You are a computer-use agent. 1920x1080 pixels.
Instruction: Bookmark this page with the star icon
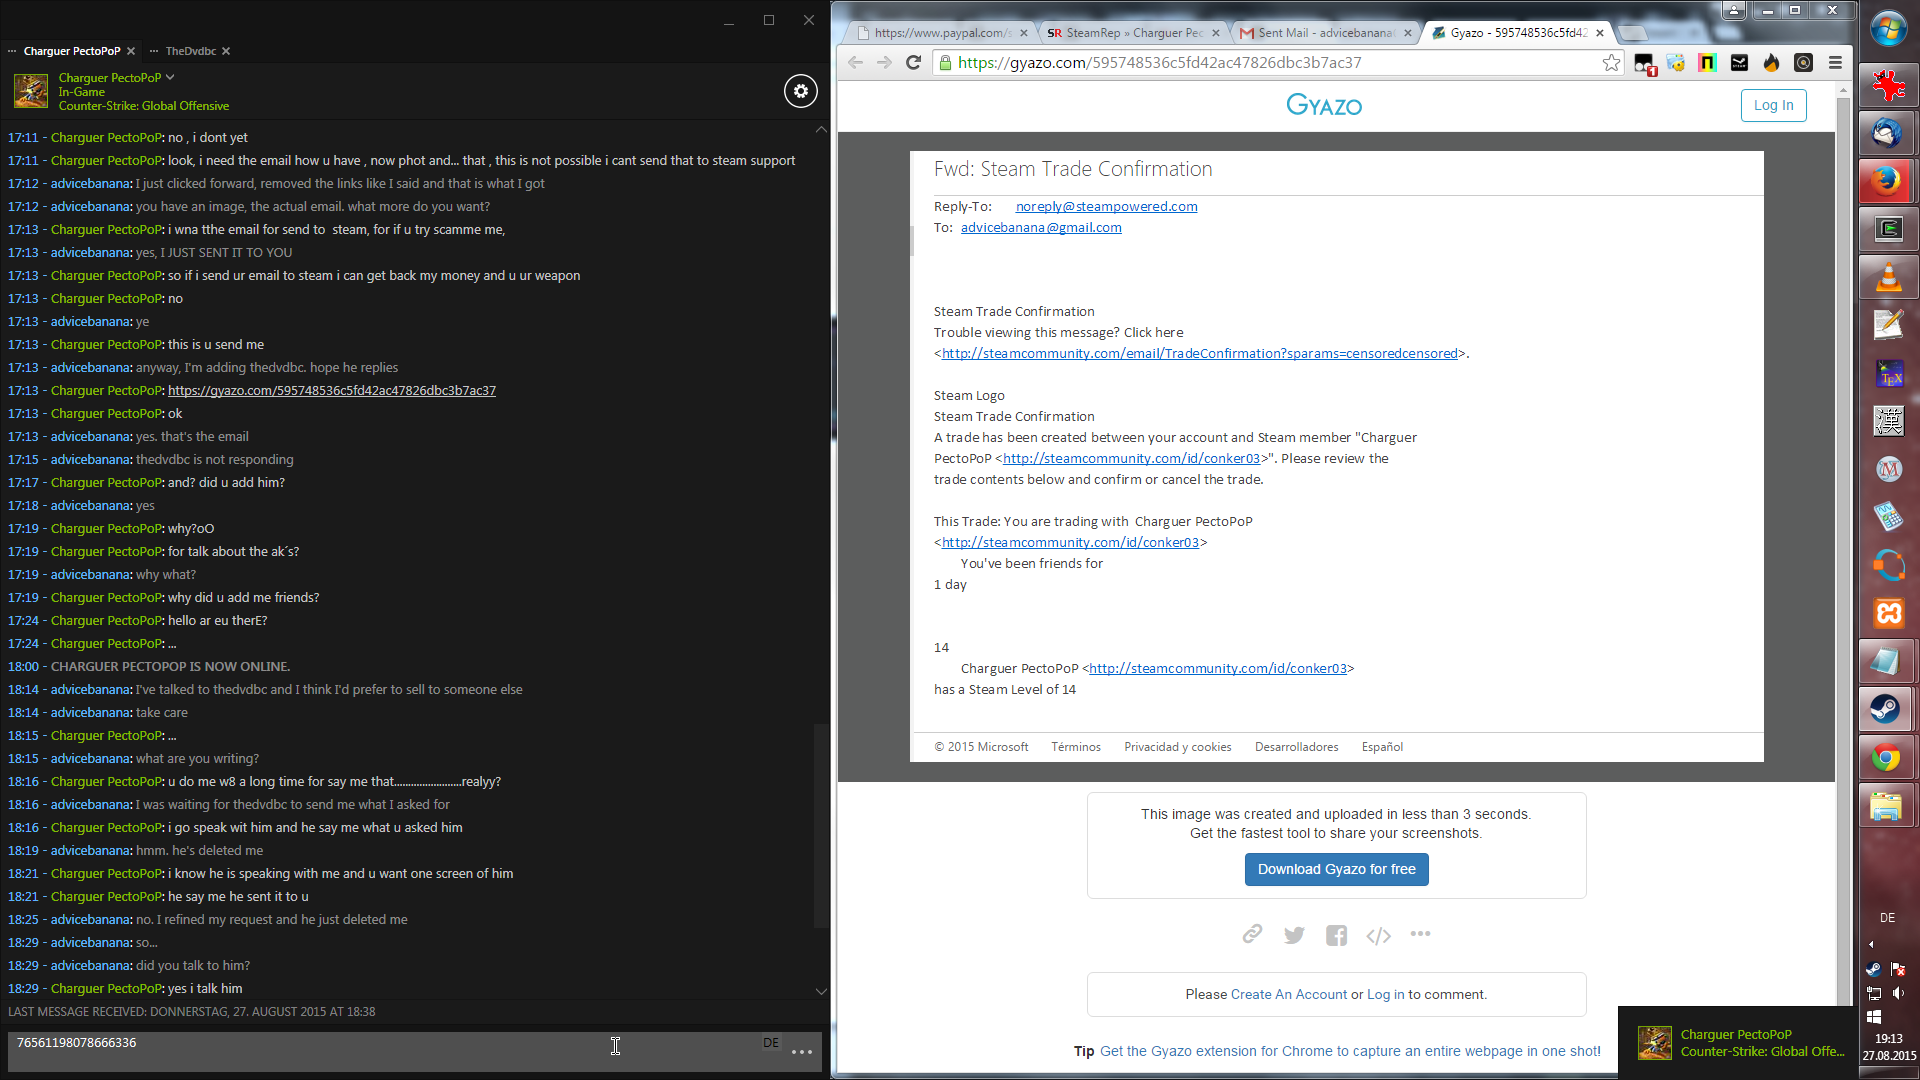(1611, 63)
